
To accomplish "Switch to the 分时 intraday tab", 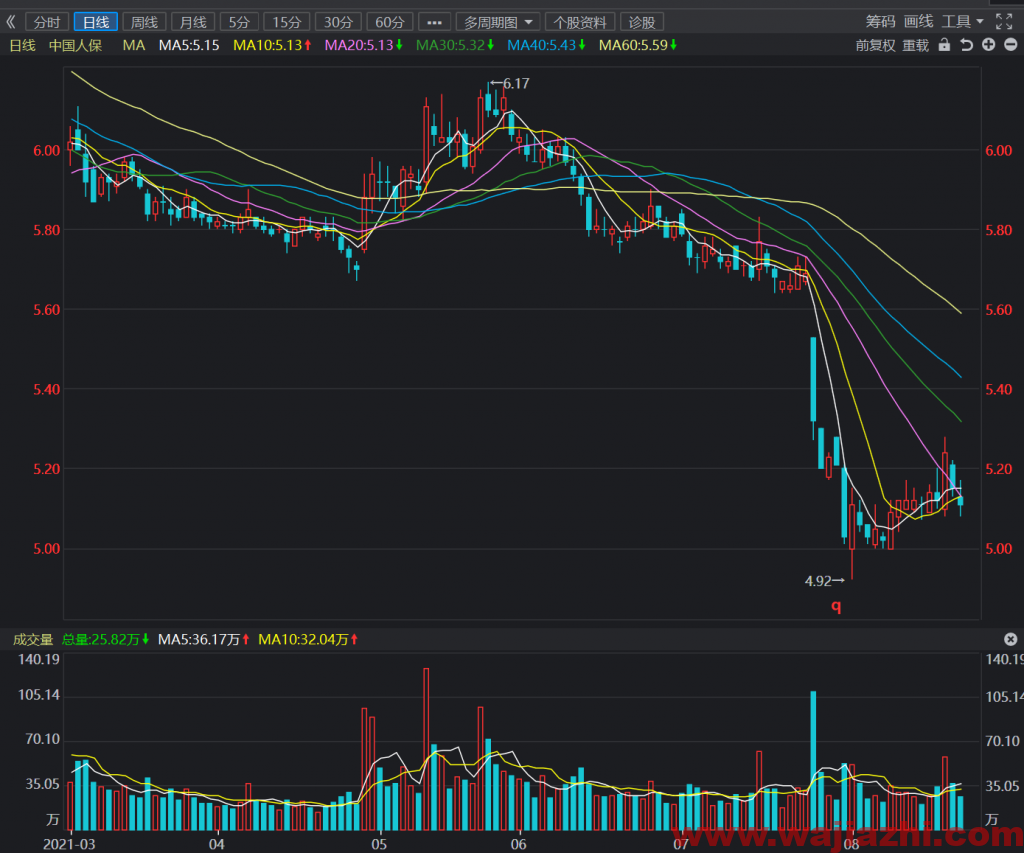I will 47,22.
